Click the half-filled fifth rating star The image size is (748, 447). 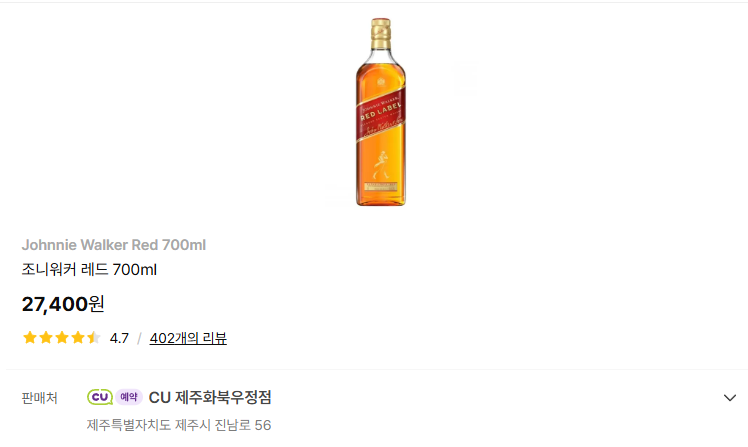(x=94, y=338)
